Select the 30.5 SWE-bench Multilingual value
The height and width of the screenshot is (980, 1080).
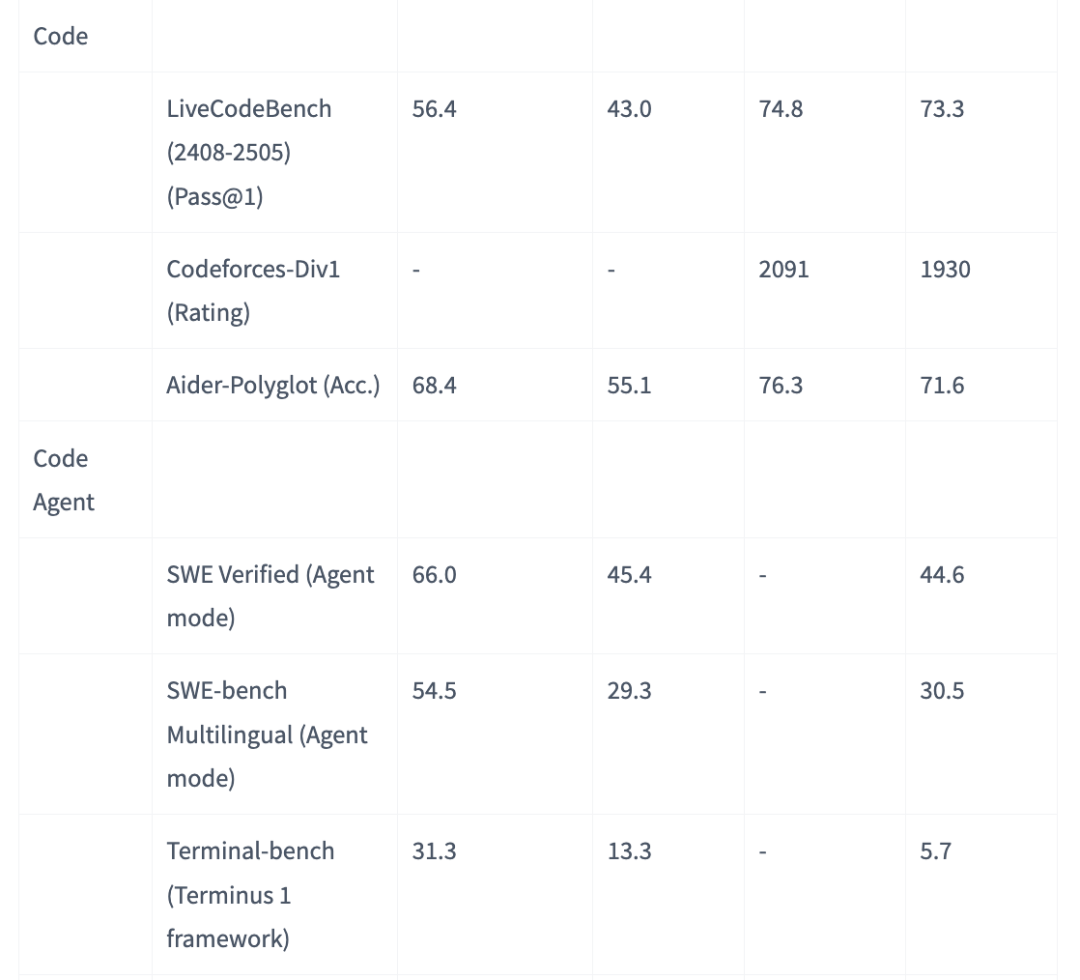pos(942,690)
